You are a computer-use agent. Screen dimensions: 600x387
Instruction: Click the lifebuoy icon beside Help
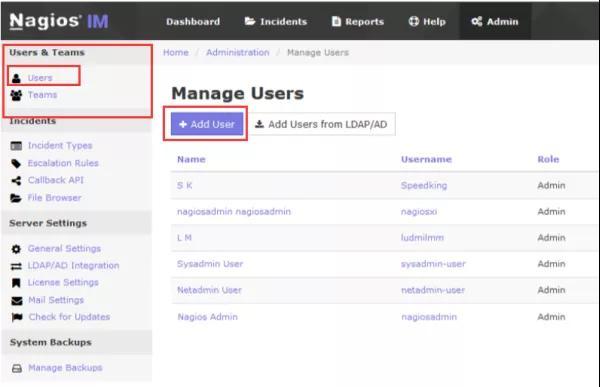coord(414,21)
